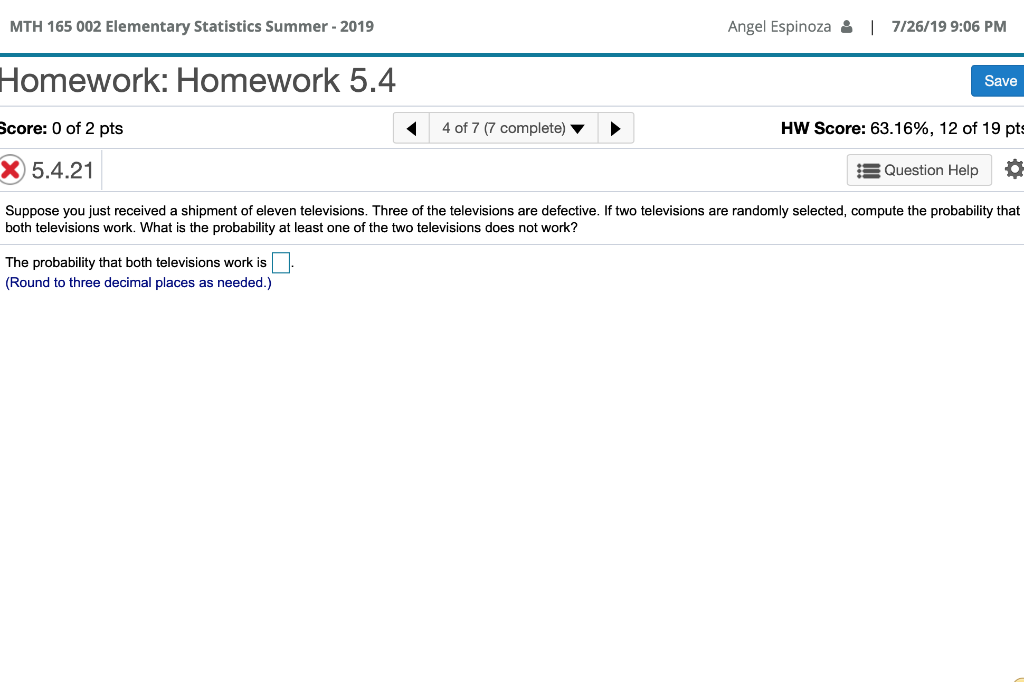Select the 5.4.21 question label
The height and width of the screenshot is (682, 1024).
62,170
